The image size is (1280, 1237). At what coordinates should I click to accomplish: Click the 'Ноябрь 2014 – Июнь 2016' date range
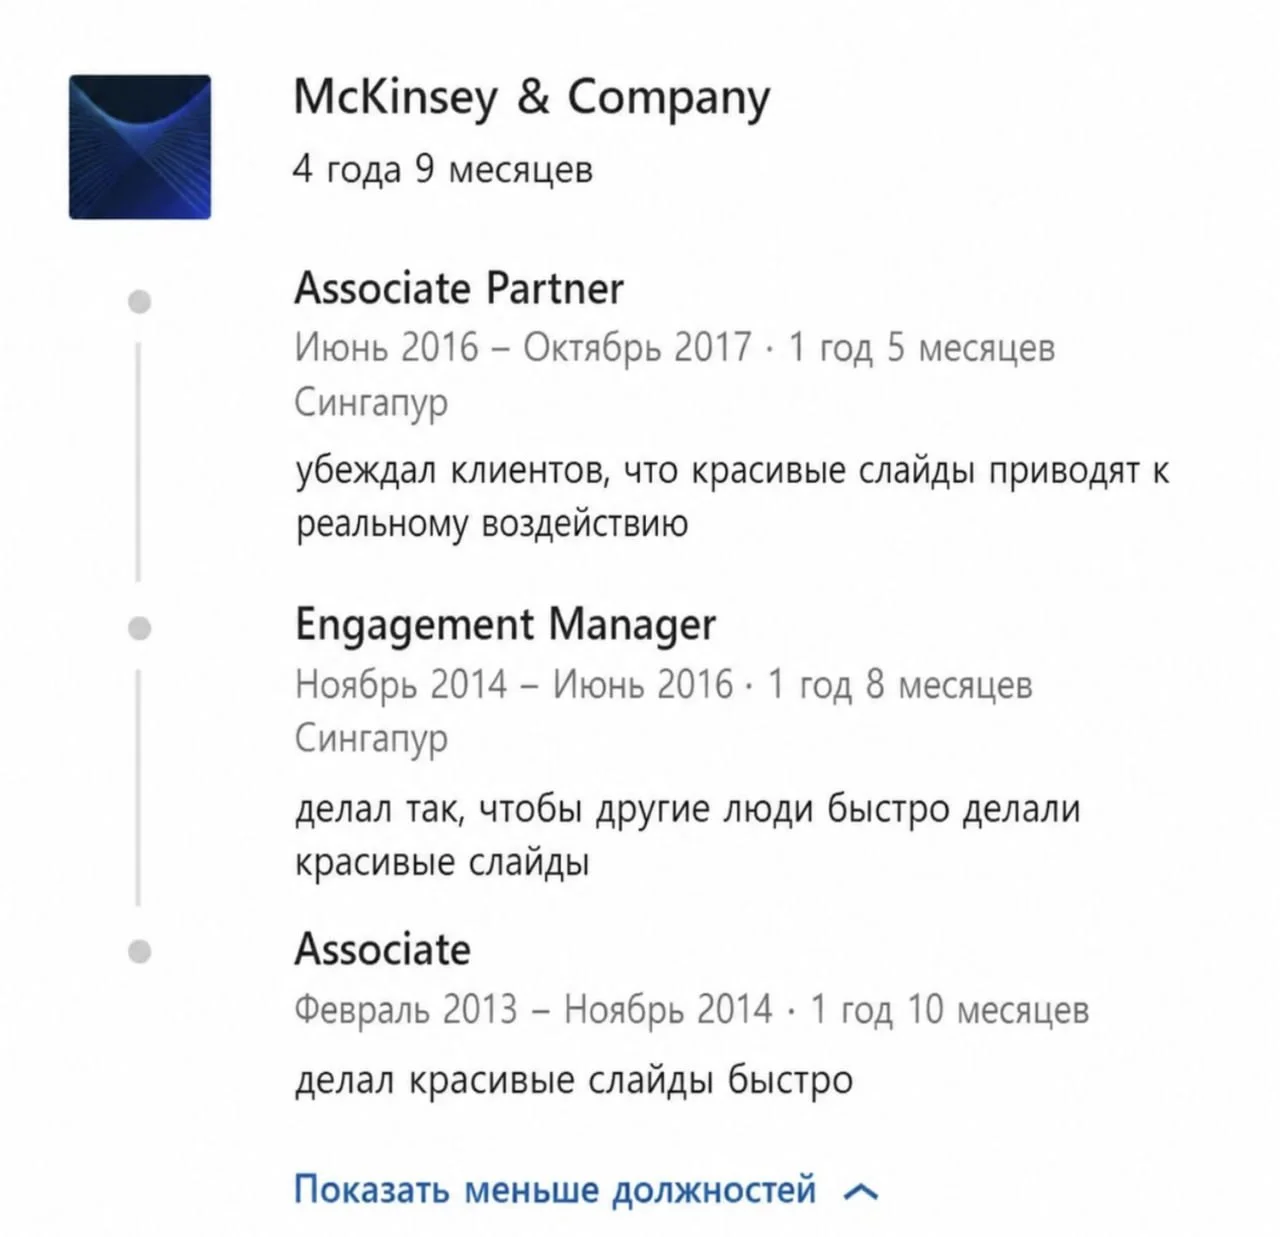point(514,684)
